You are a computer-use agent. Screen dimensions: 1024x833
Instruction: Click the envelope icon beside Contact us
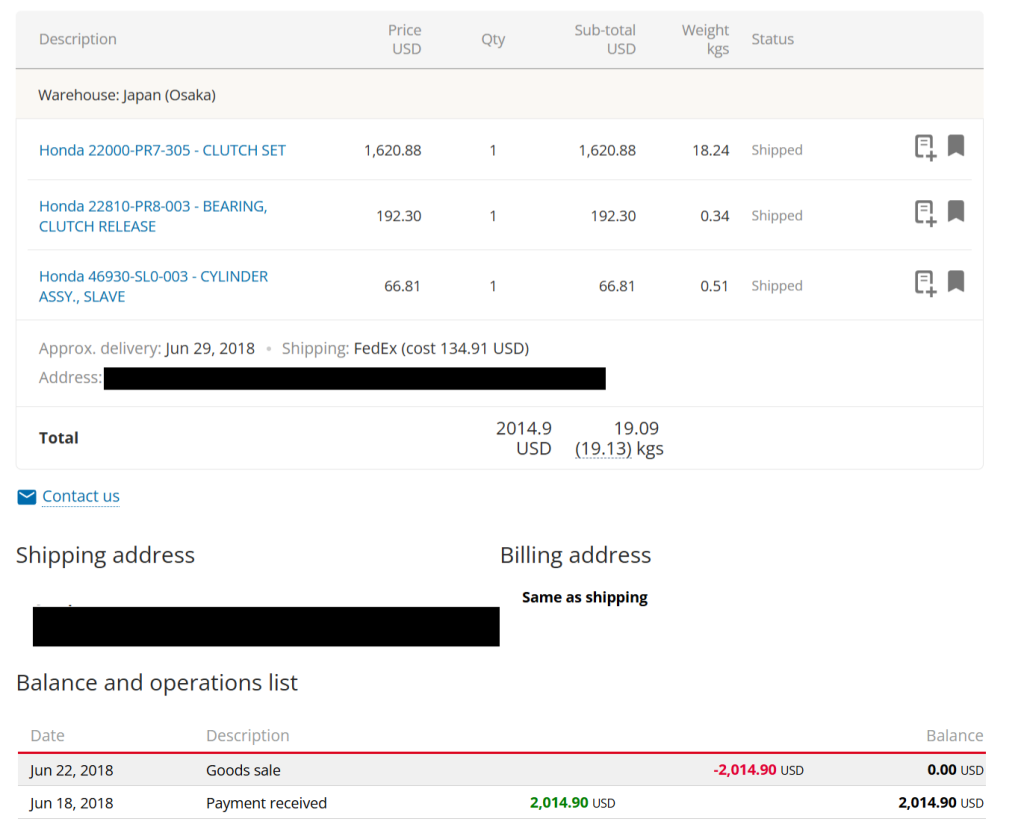(26, 496)
